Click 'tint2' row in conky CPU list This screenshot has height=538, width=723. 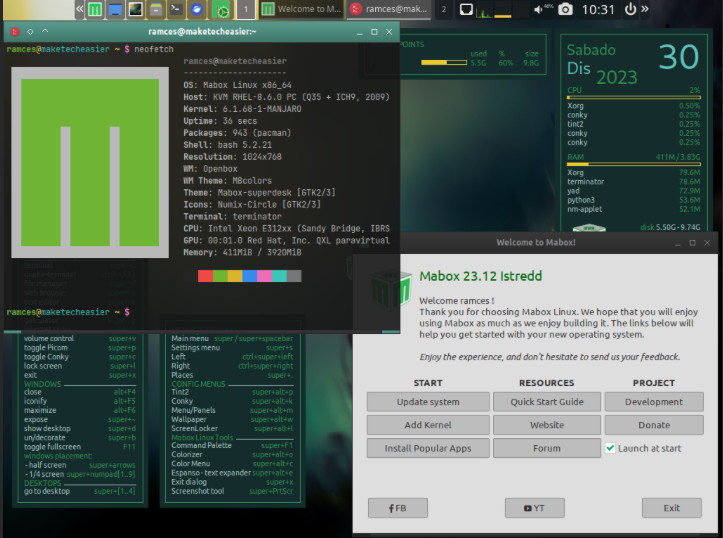(x=634, y=124)
